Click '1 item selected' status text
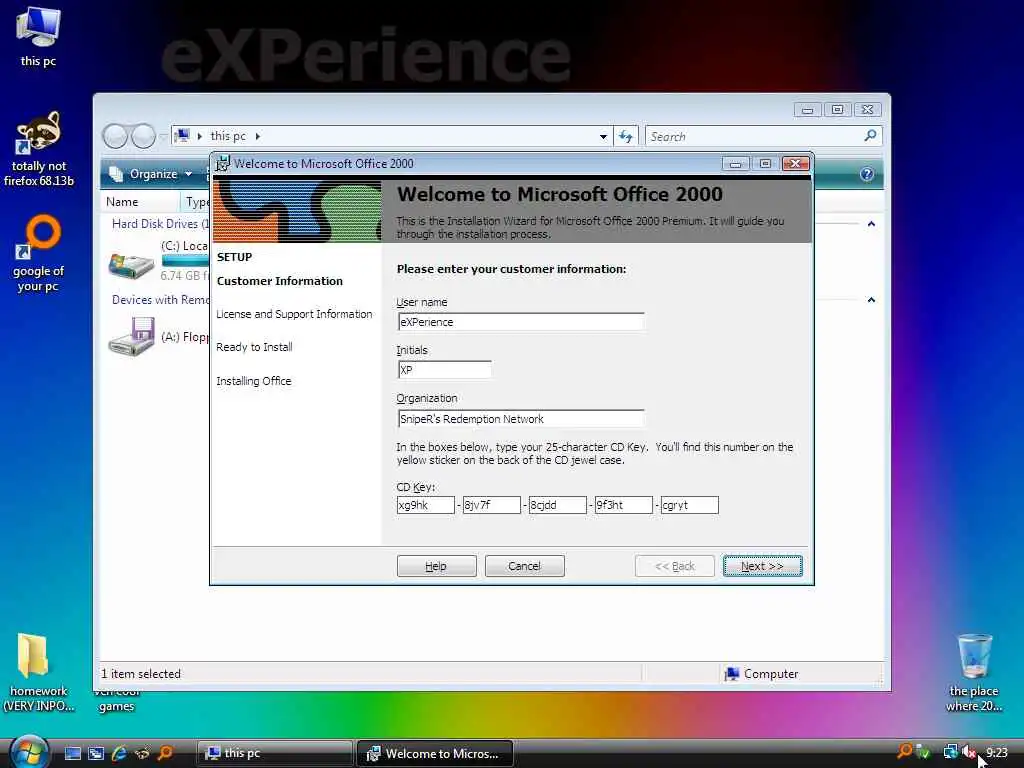Image resolution: width=1024 pixels, height=768 pixels. [141, 674]
